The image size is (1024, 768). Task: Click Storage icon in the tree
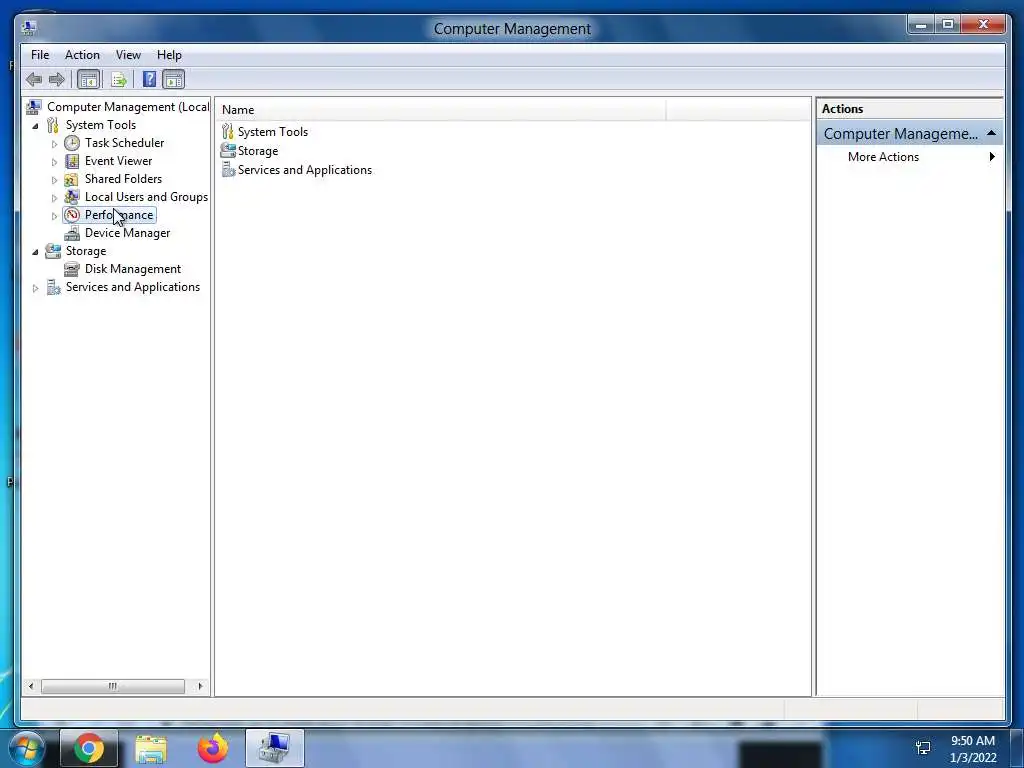53,251
